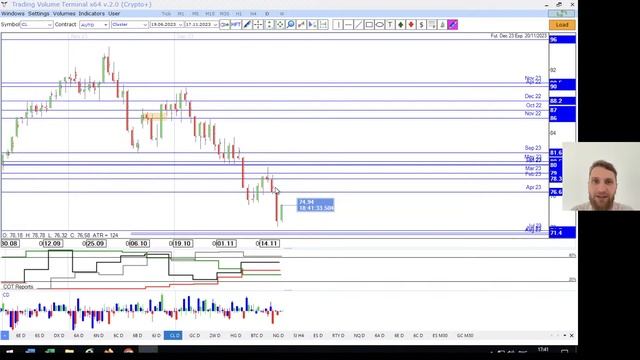640x360 pixels.
Task: Select the ruler measure tool
Action: pyautogui.click(x=323, y=25)
